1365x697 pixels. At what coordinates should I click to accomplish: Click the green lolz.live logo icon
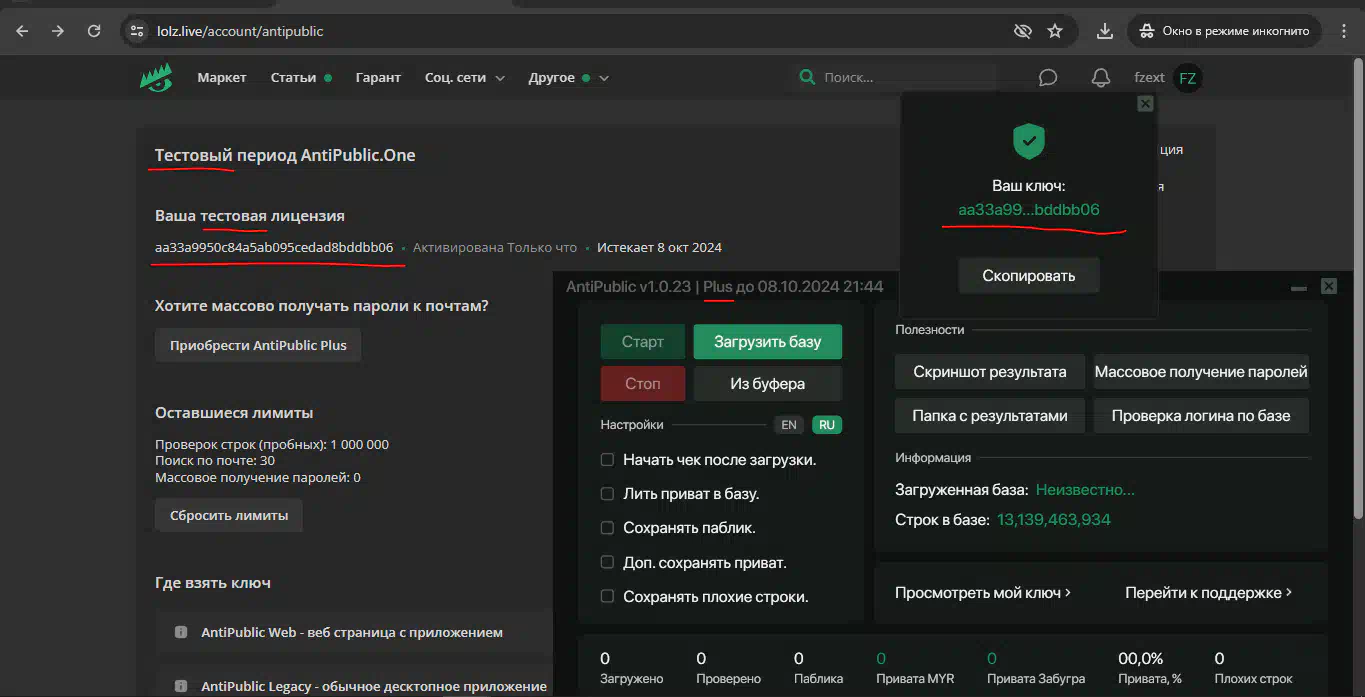pyautogui.click(x=156, y=78)
